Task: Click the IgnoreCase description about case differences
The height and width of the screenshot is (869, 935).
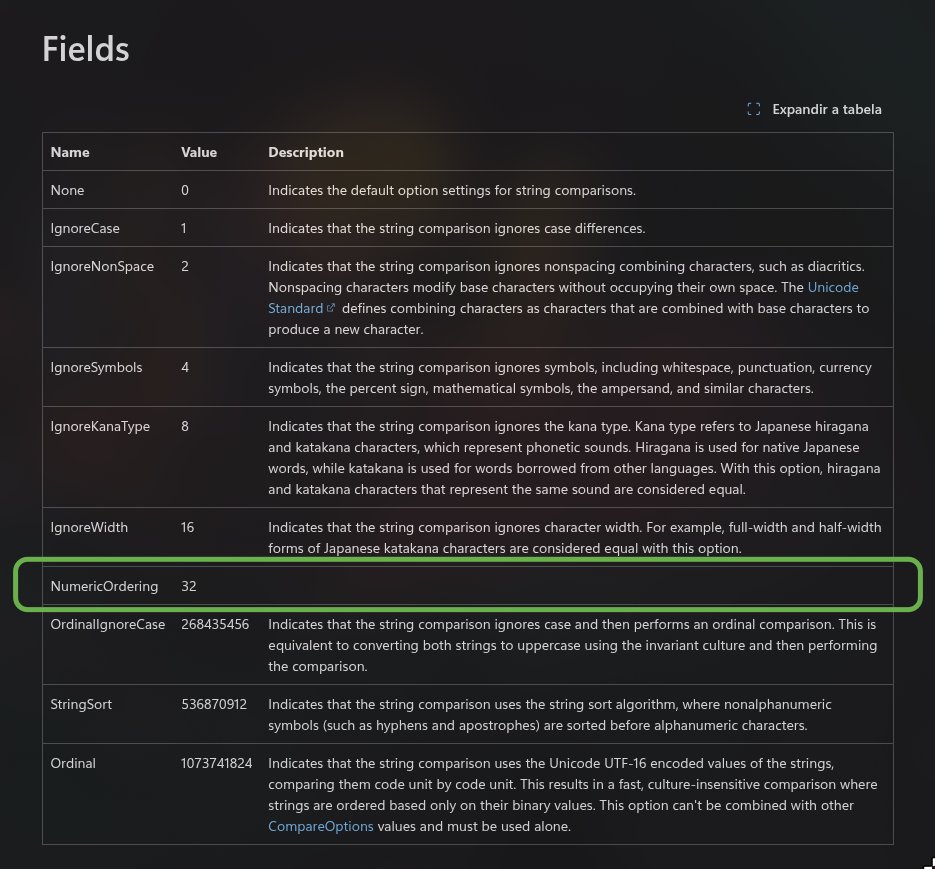Action: [457, 228]
